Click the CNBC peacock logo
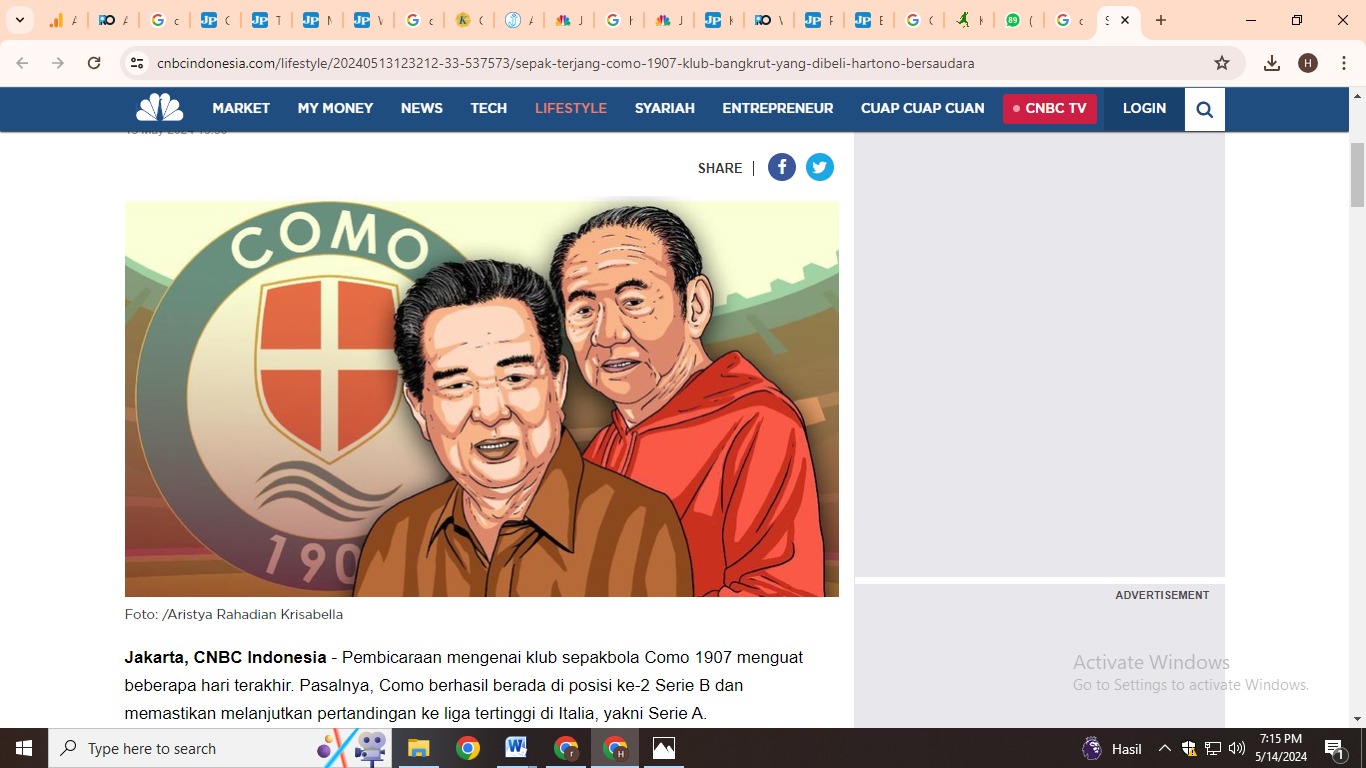Screen dimensions: 1366x768 point(160,108)
